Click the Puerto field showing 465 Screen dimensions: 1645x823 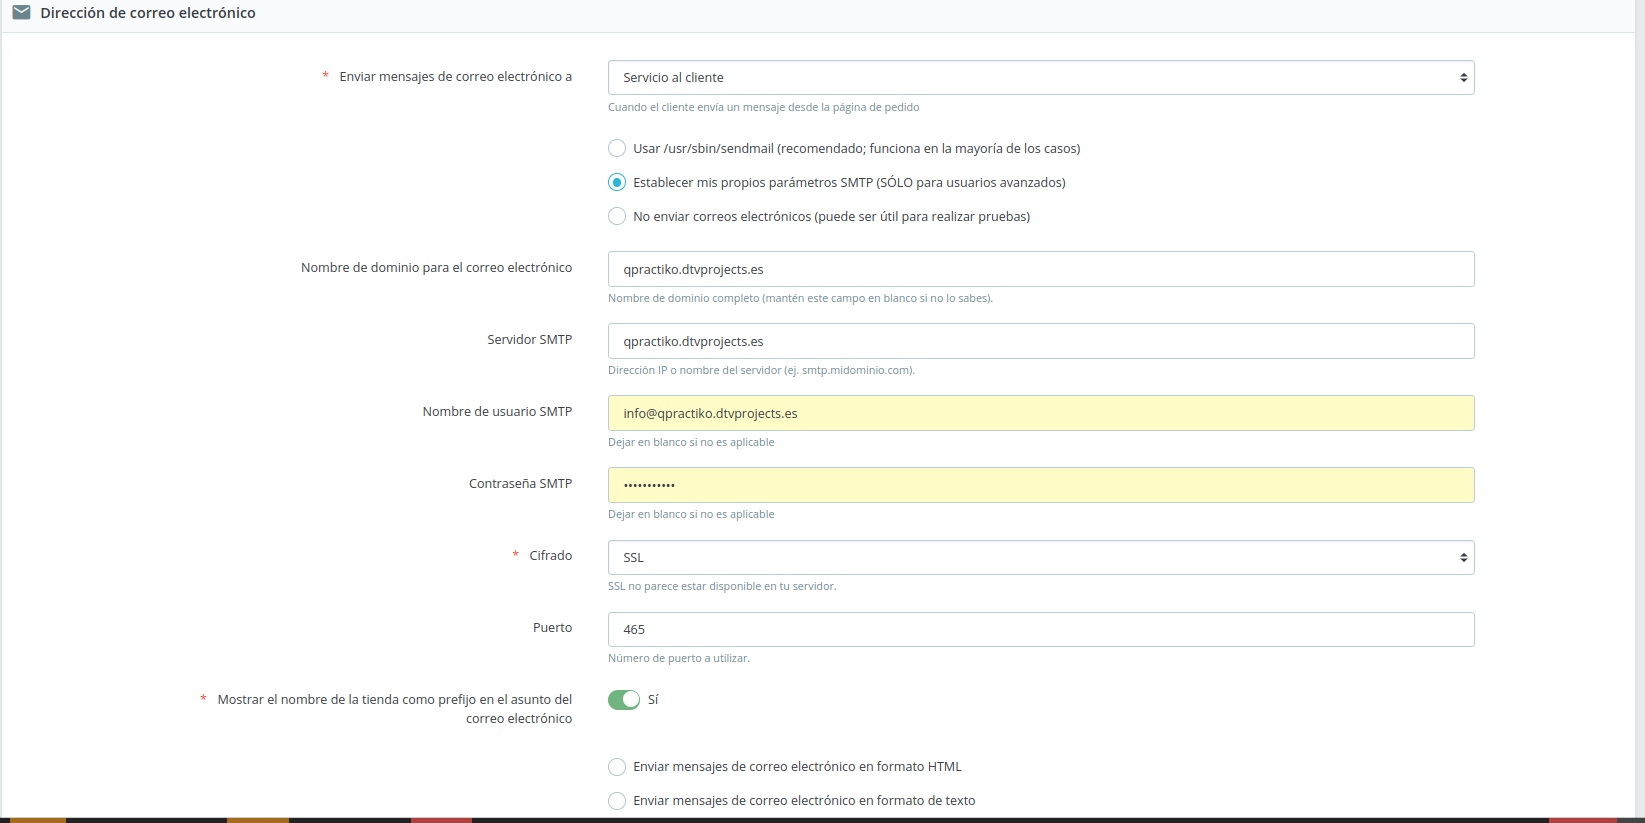(x=1041, y=629)
